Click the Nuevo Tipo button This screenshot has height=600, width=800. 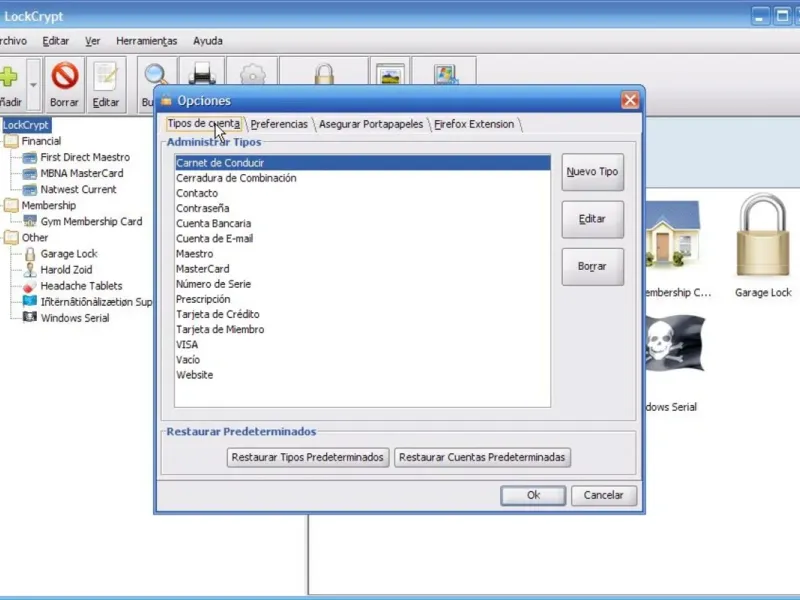[x=592, y=172]
